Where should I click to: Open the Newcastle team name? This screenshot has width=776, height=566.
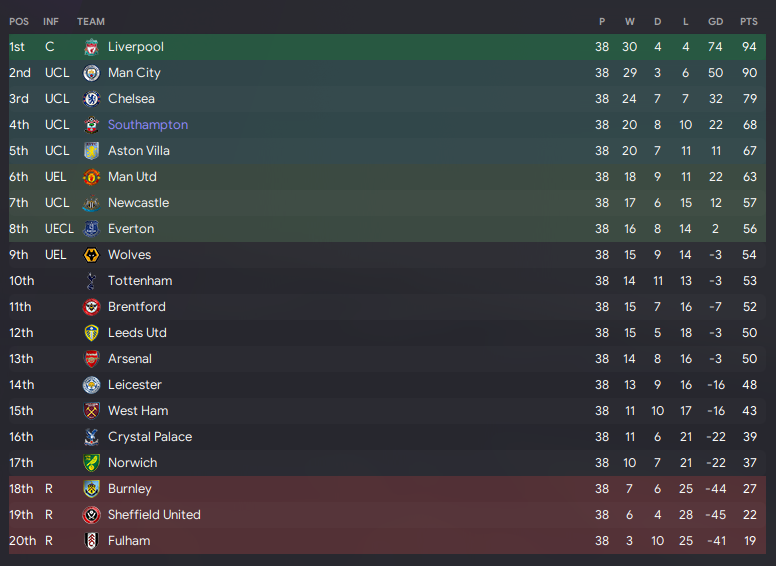coord(139,203)
